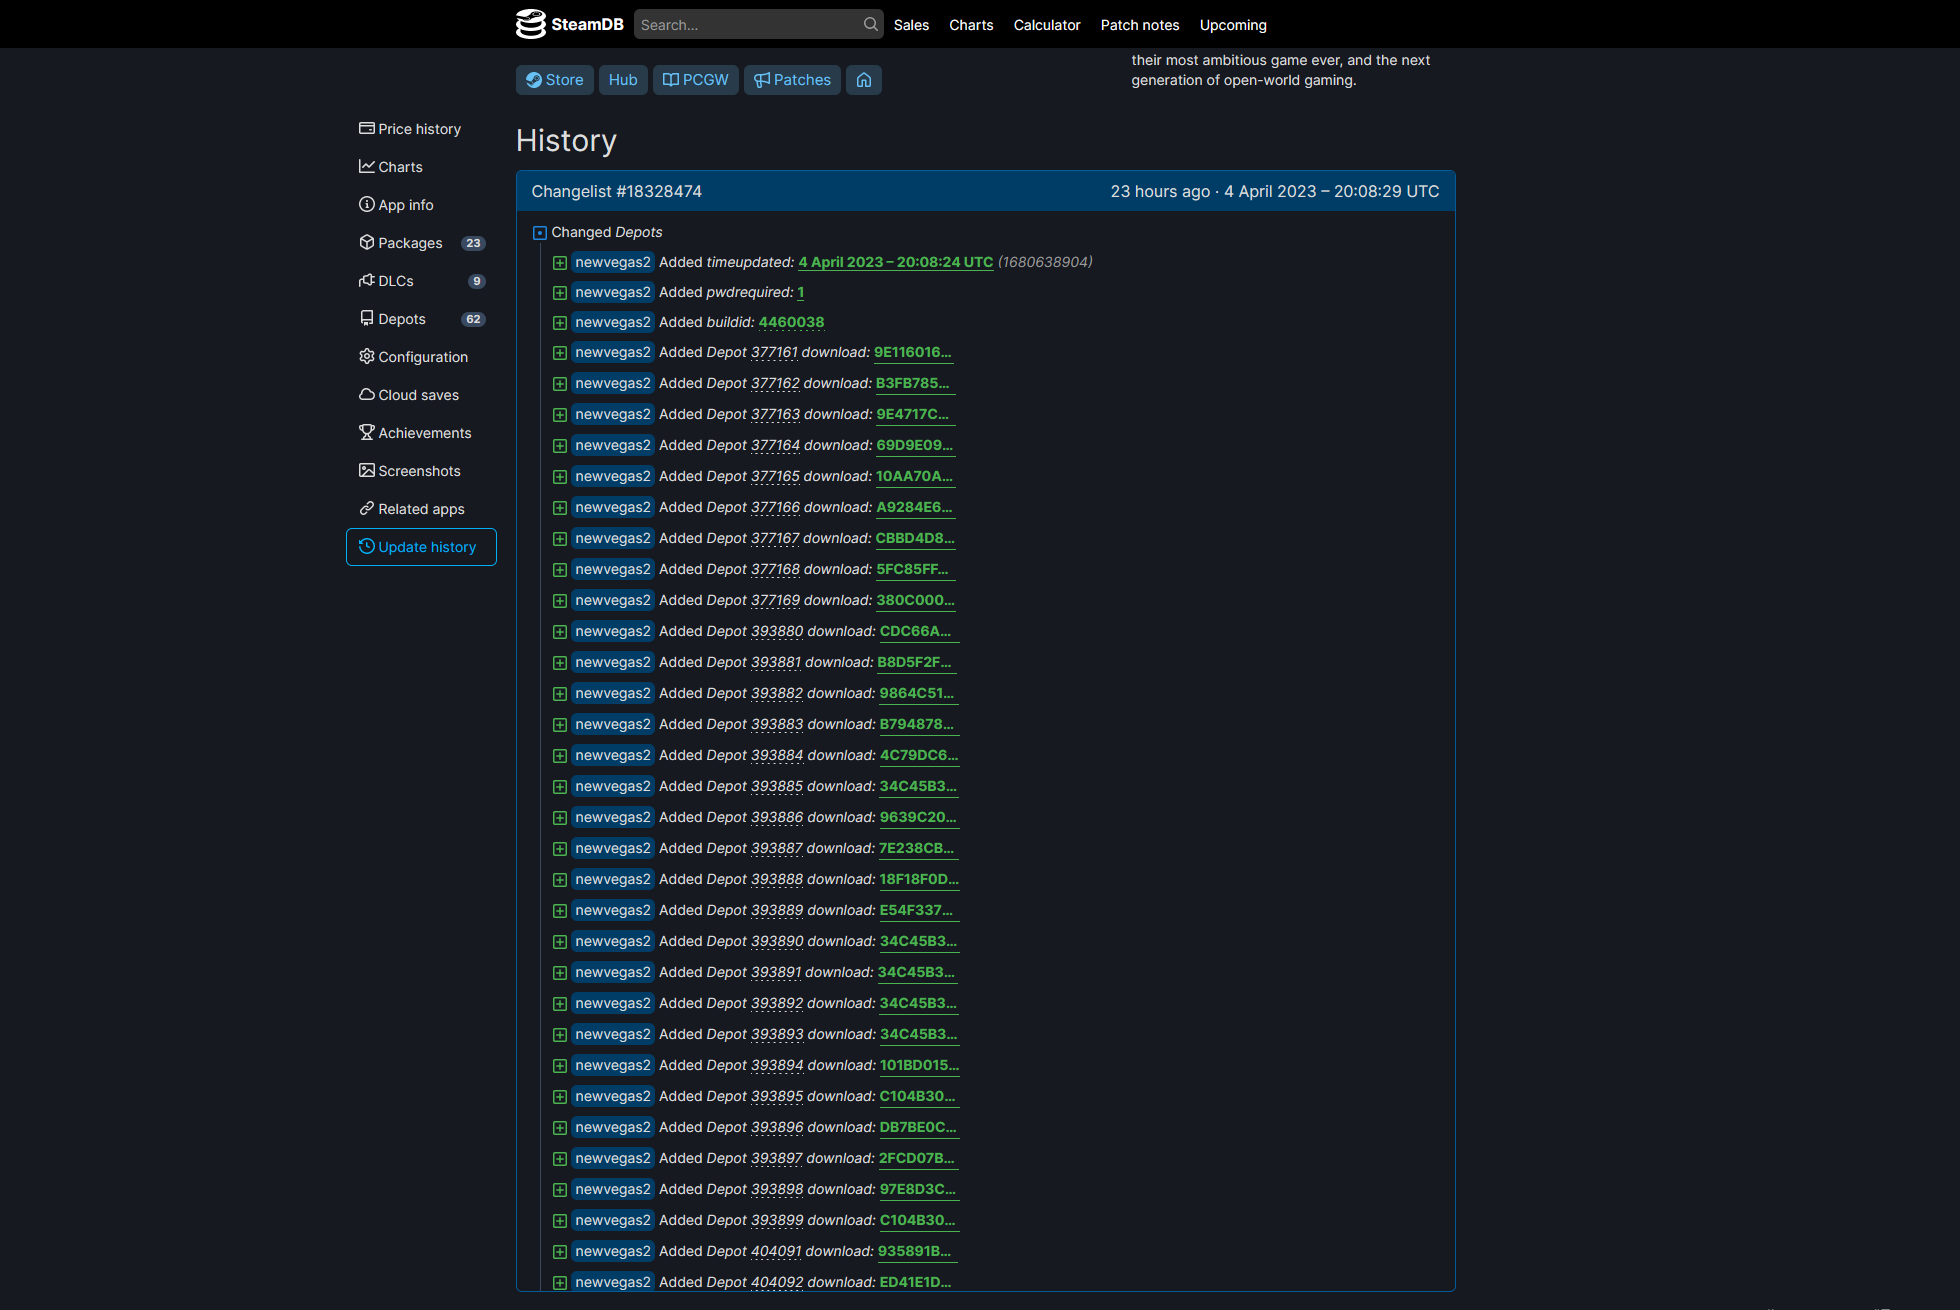This screenshot has width=1960, height=1310.
Task: Click the Depots count badge 62
Action: (473, 319)
